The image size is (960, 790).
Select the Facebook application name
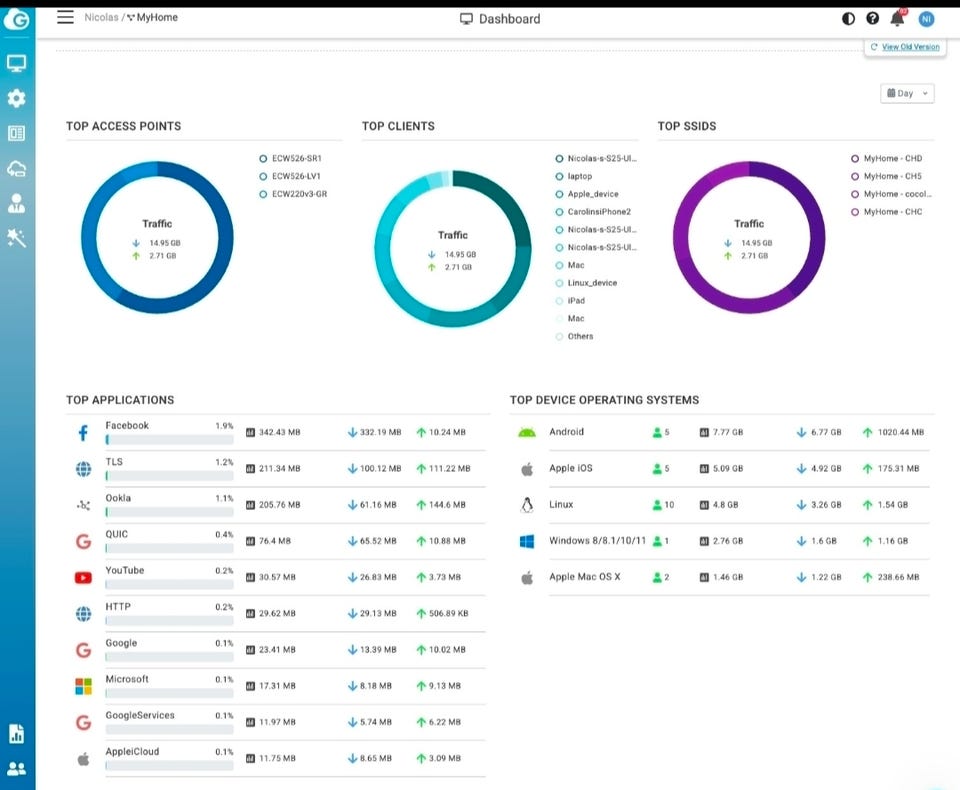(x=127, y=426)
